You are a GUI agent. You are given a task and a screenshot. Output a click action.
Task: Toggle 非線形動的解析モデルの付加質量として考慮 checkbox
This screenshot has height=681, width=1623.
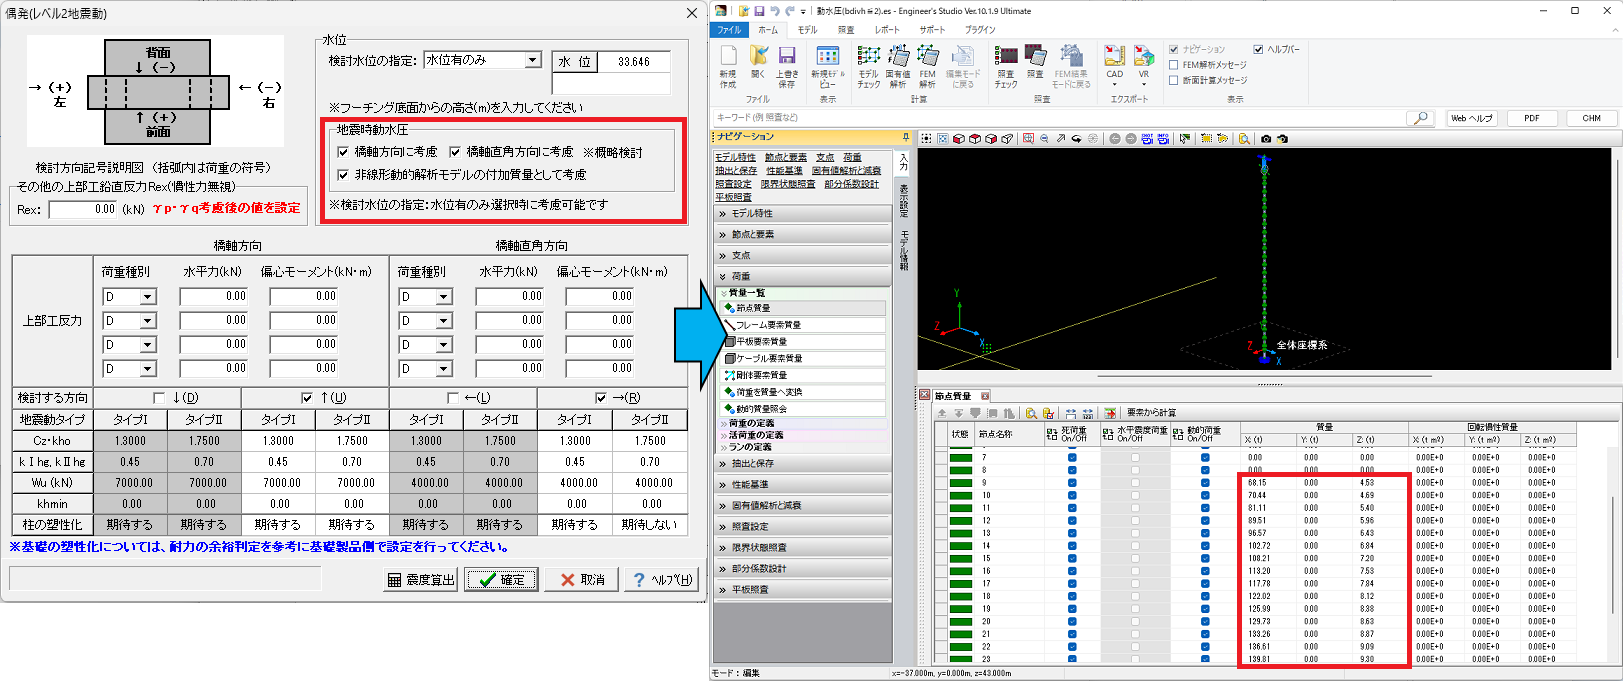tap(344, 175)
